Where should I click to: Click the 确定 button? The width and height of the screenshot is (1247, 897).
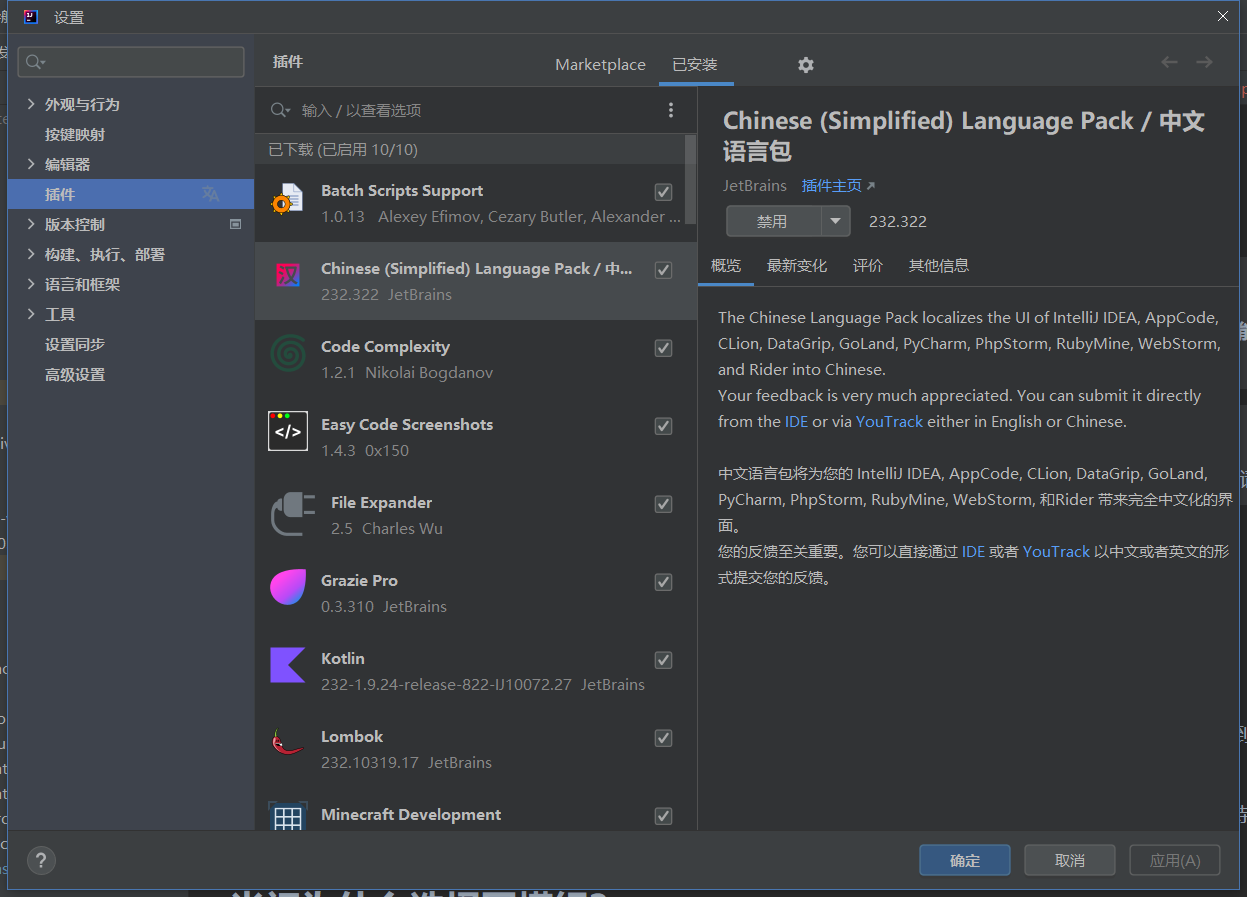(x=964, y=860)
